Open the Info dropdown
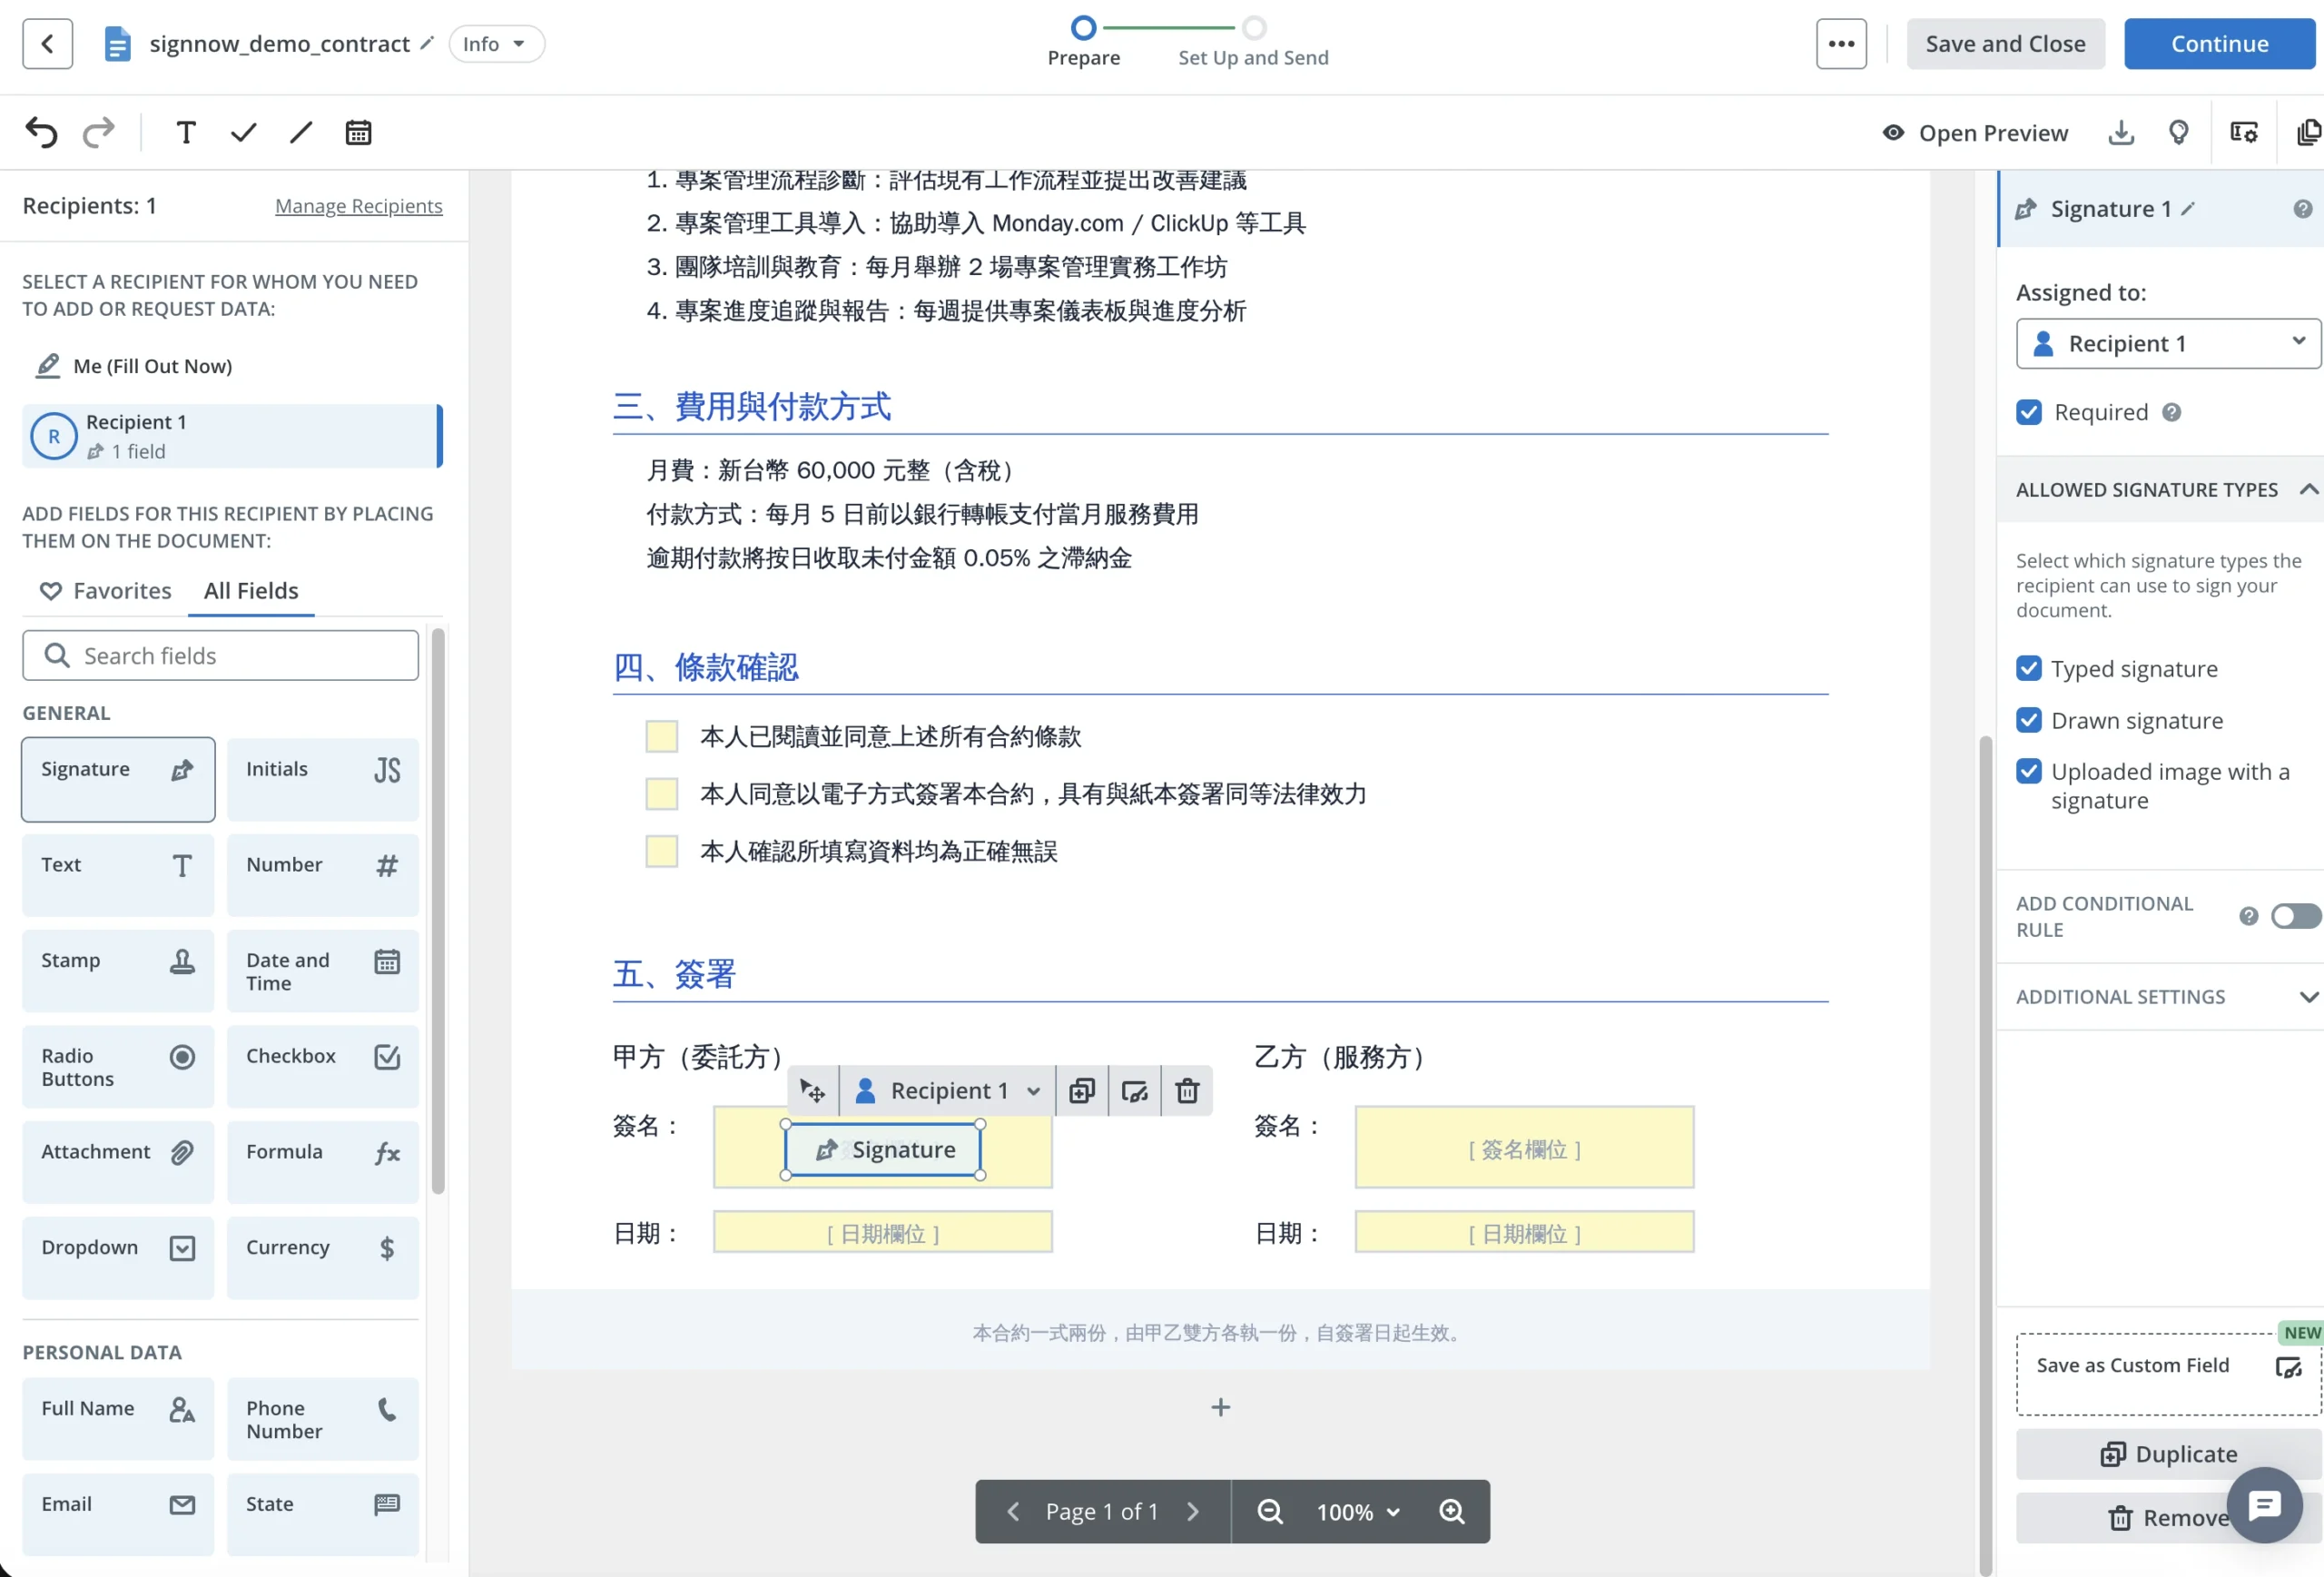Screen dimensions: 2324x1577 point(496,43)
